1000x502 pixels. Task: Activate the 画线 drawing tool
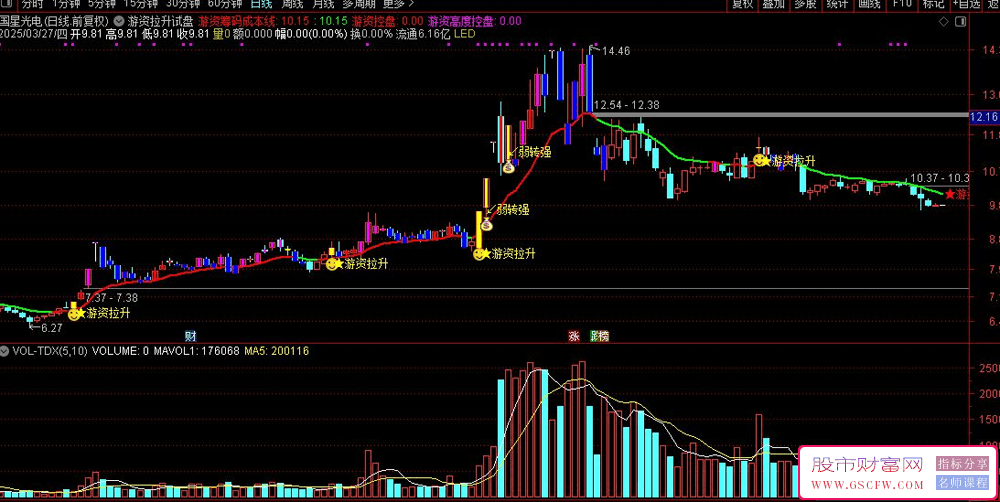click(x=869, y=4)
